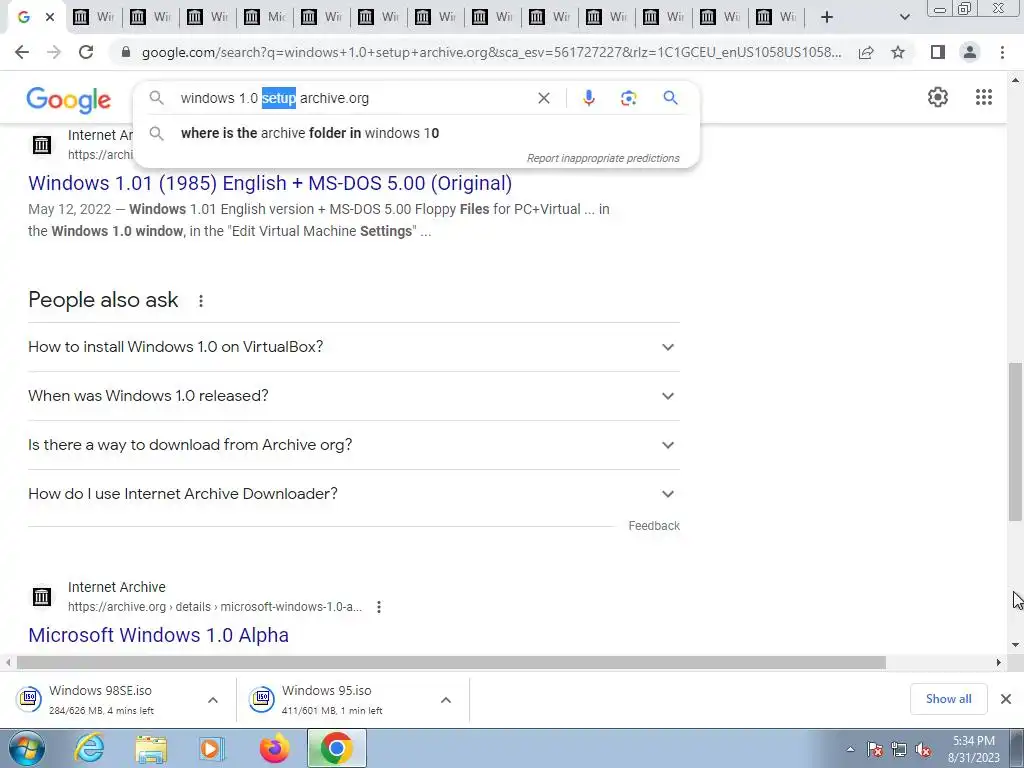The height and width of the screenshot is (768, 1024).
Task: Submit search with blue magnifier icon
Action: coord(670,98)
